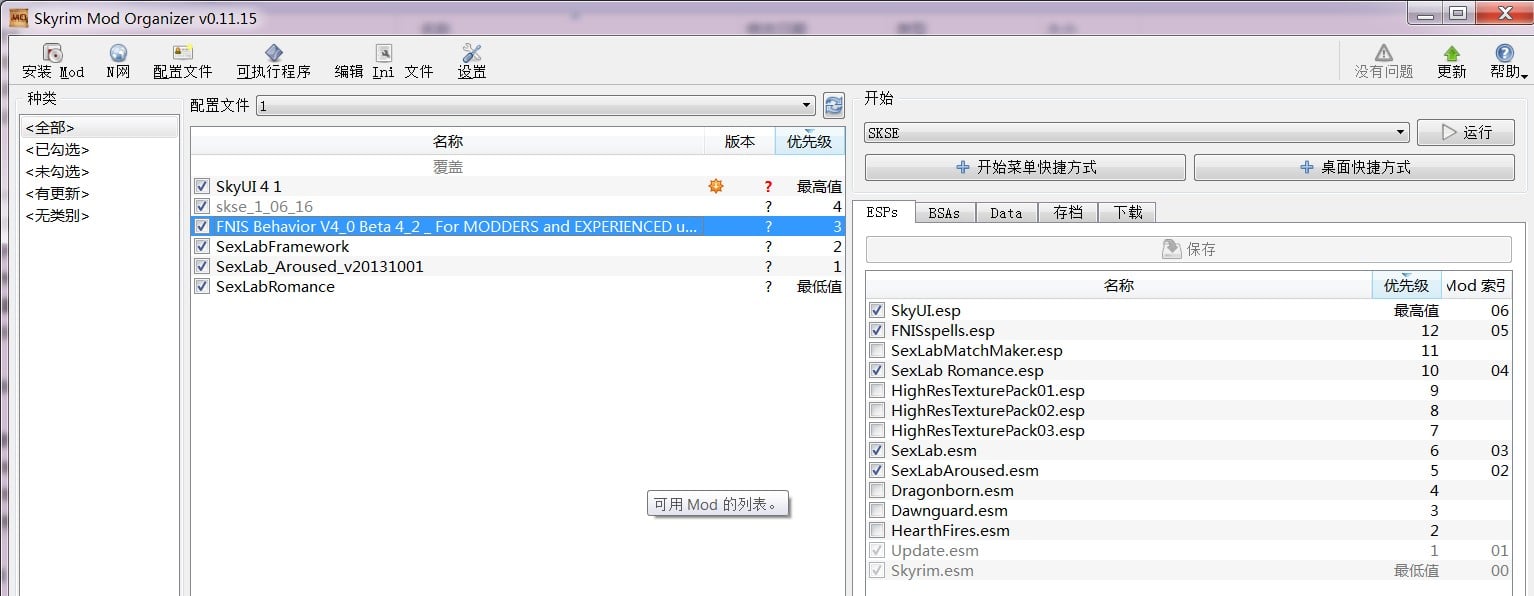Uncheck the SexLabRomance mod checkbox
This screenshot has width=1534, height=596.
[x=202, y=286]
